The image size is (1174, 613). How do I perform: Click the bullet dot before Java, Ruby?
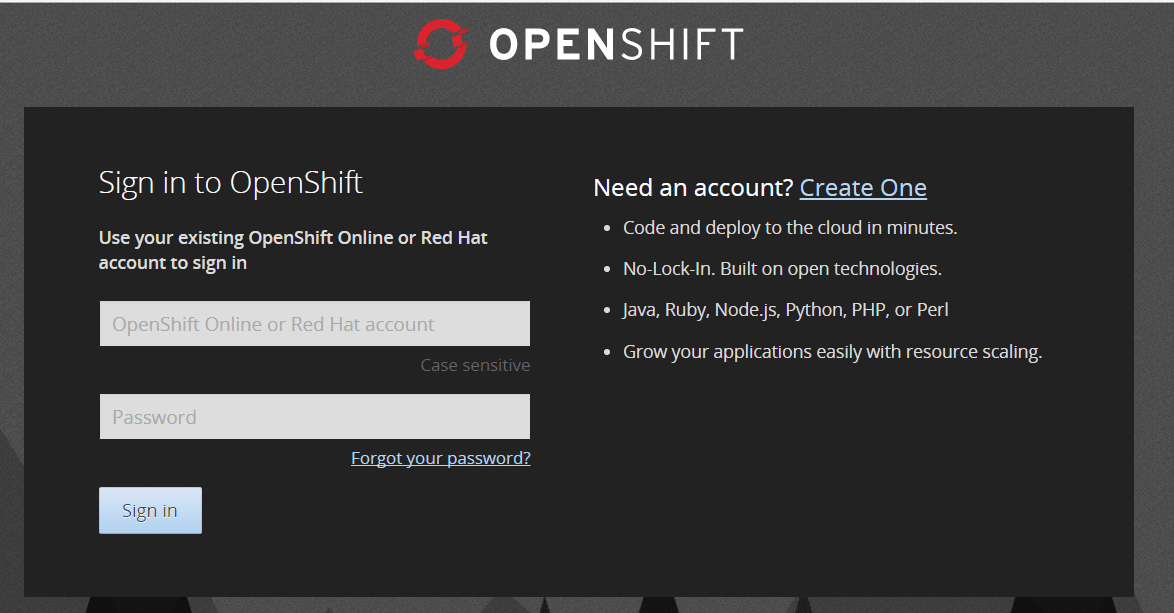[607, 311]
